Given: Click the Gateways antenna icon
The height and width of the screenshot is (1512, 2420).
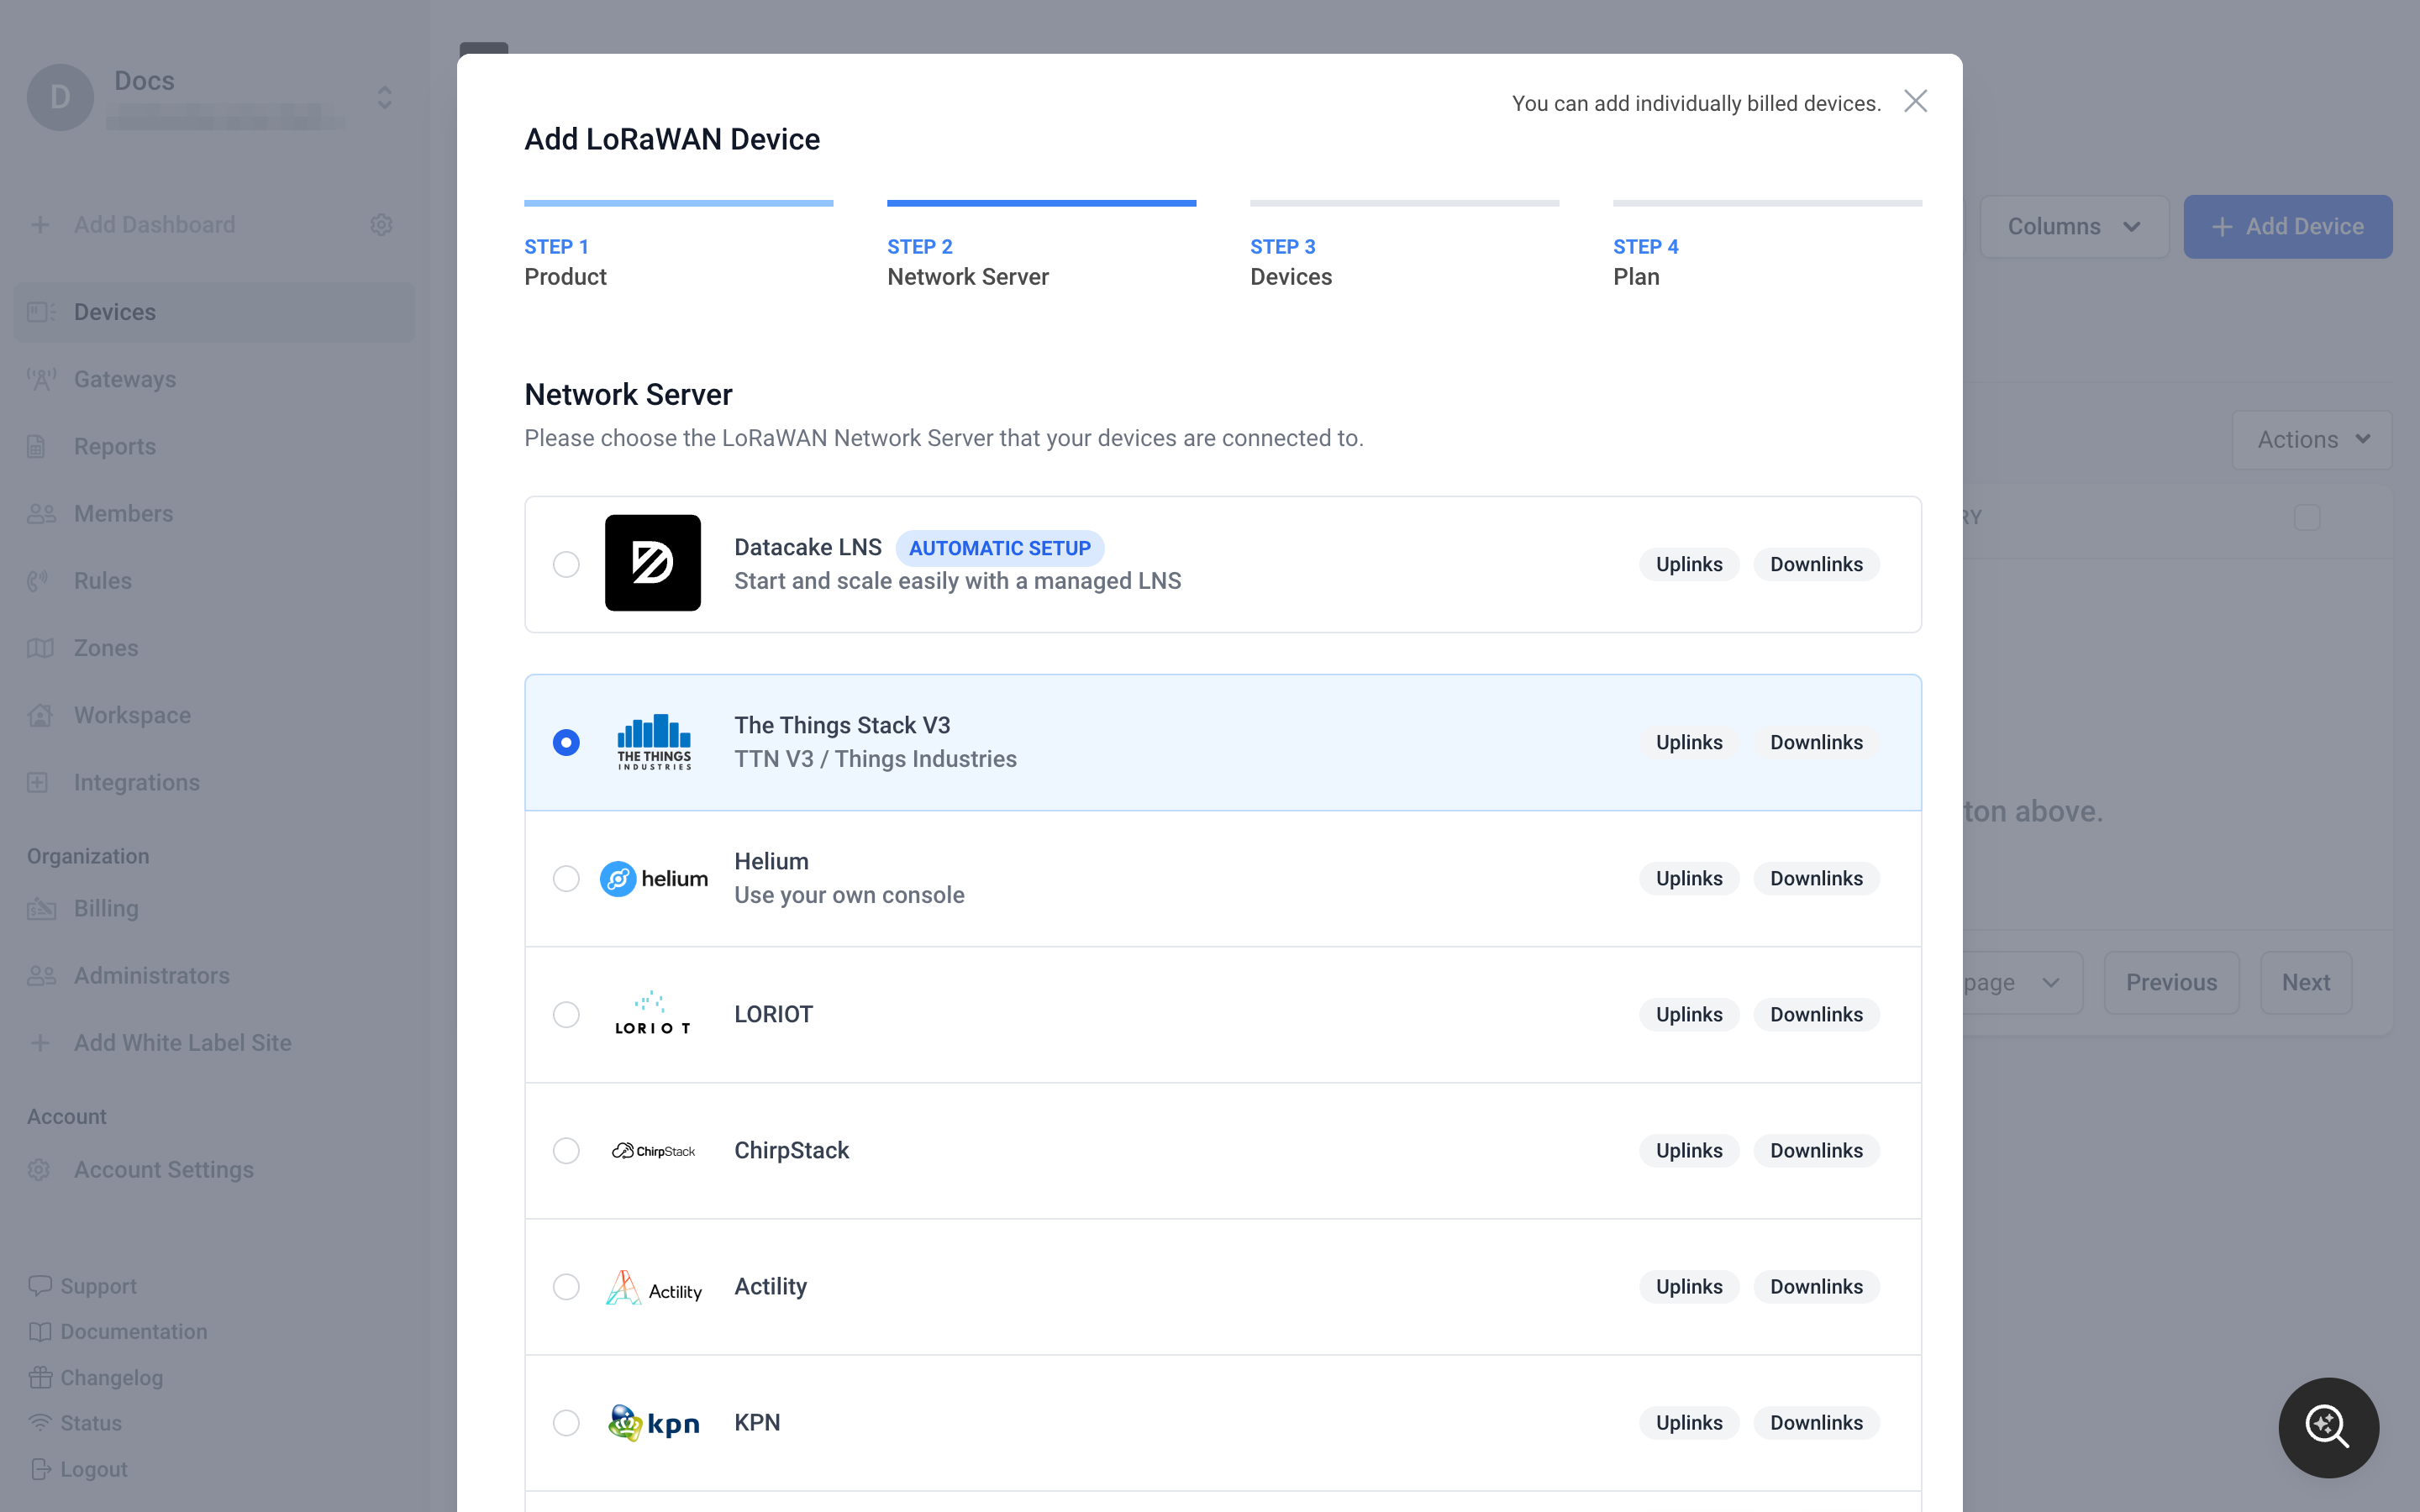Looking at the screenshot, I should click(41, 379).
